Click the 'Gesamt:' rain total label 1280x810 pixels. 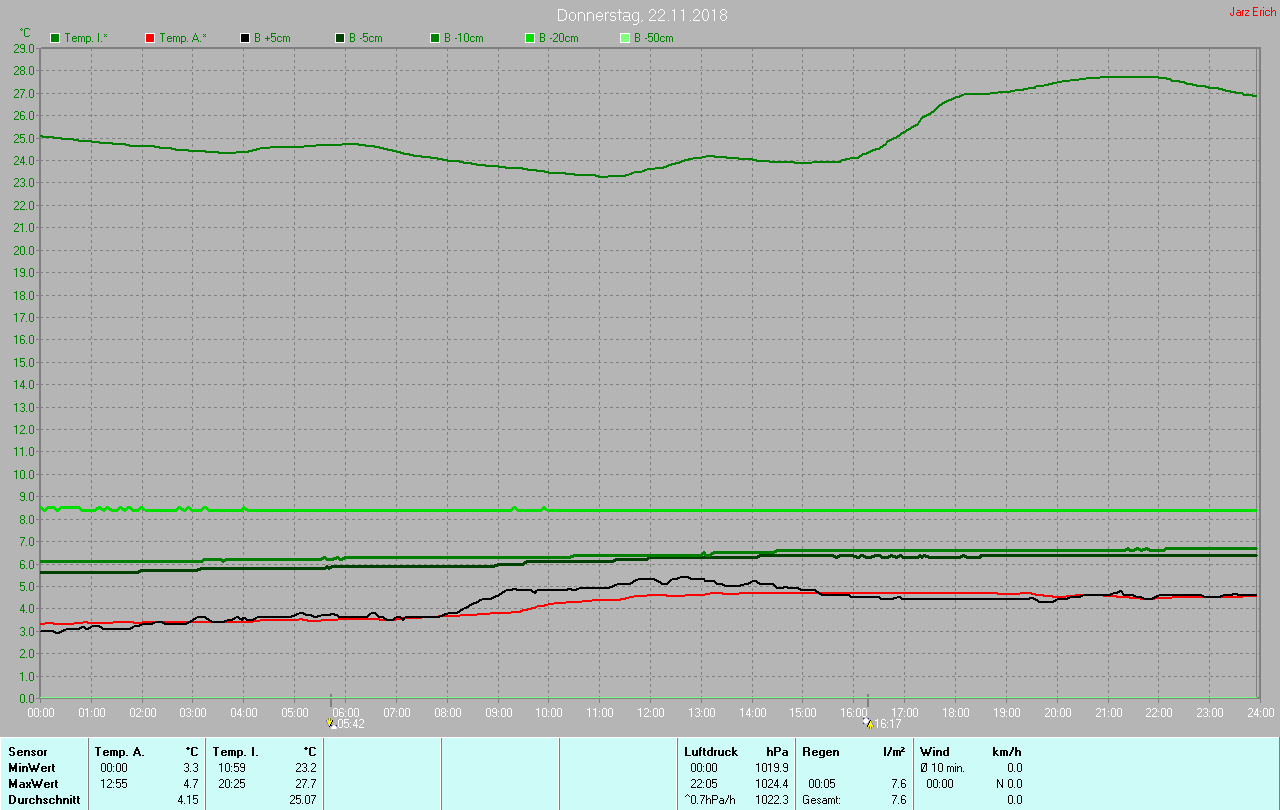[821, 800]
